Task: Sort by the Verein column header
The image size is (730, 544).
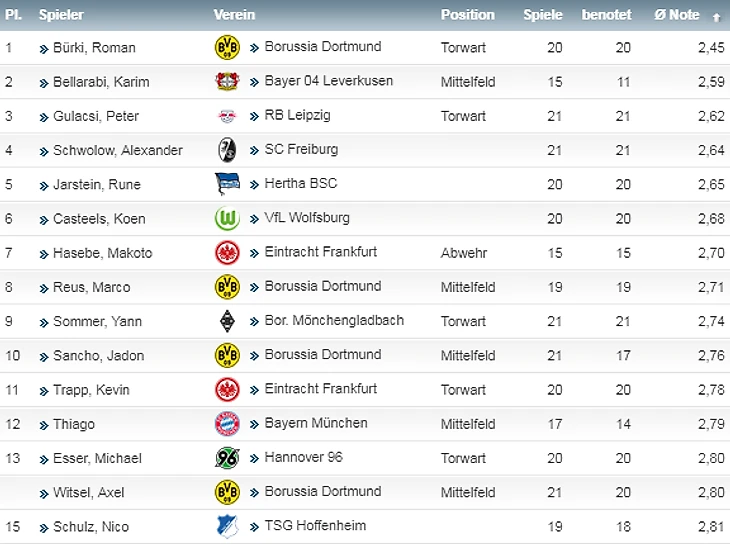Action: (234, 15)
